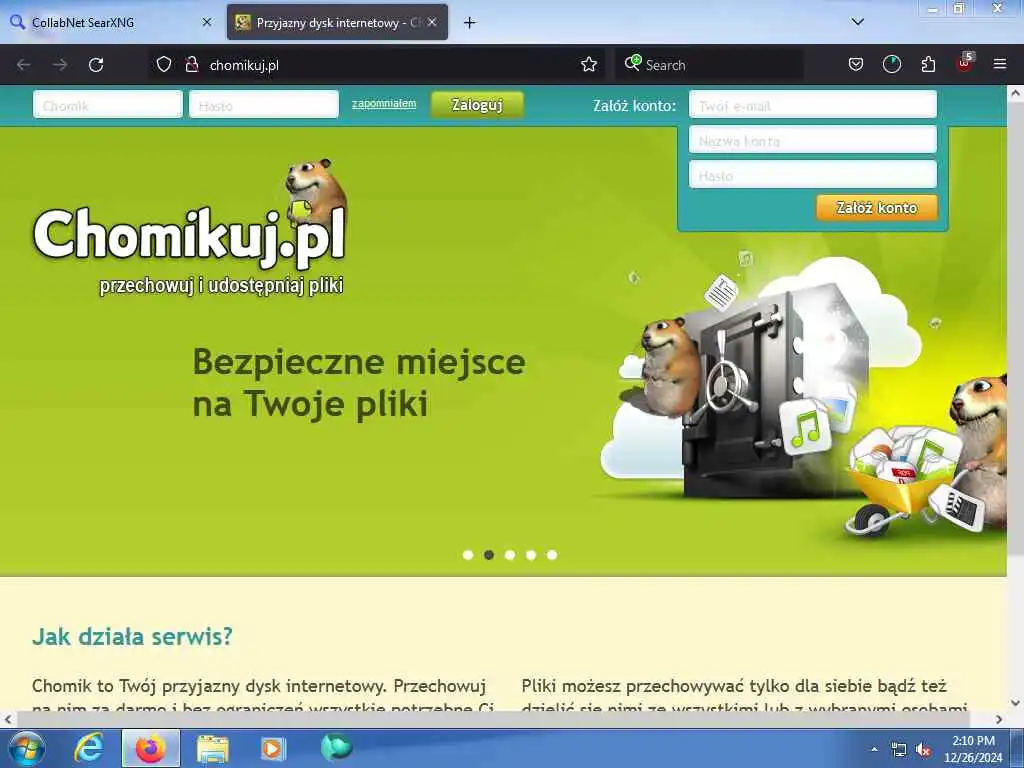Click the uBlock extension icon with badge 5
Viewport: 1024px width, 768px height.
(964, 63)
